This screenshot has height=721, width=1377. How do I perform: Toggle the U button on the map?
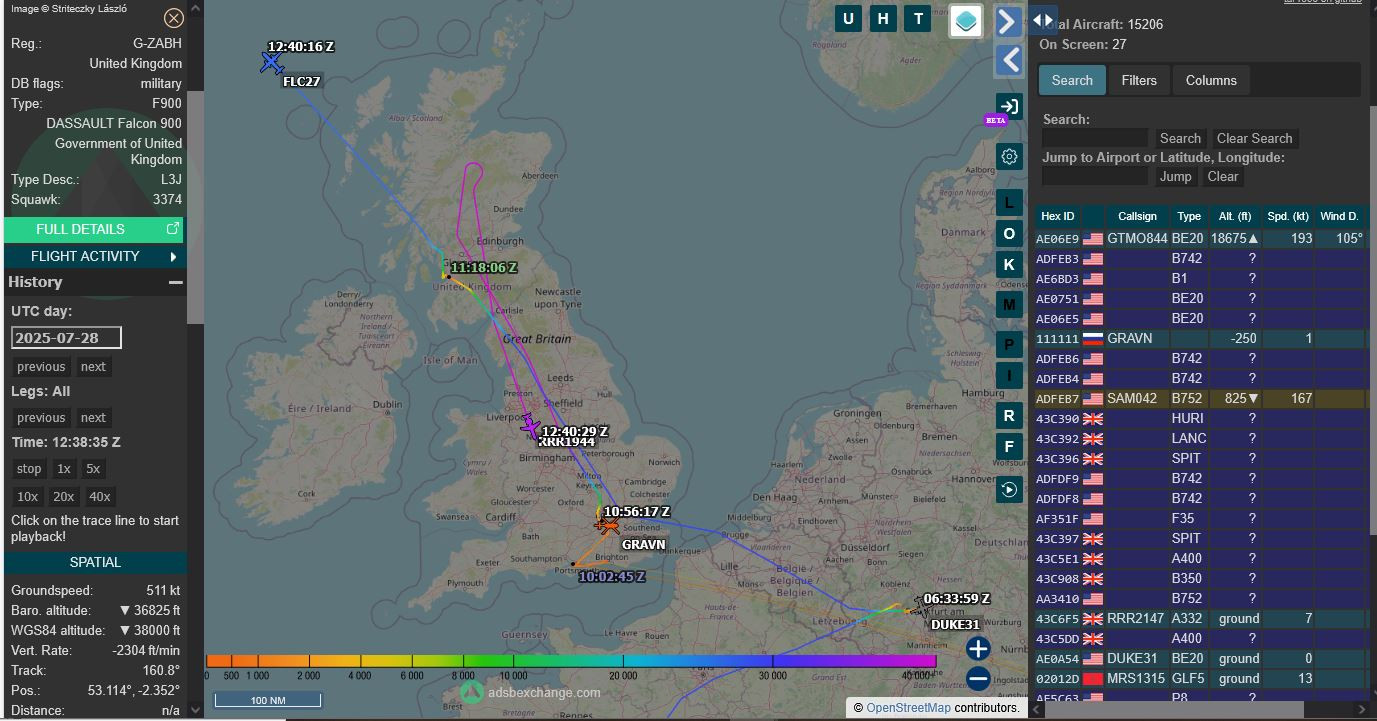[848, 18]
